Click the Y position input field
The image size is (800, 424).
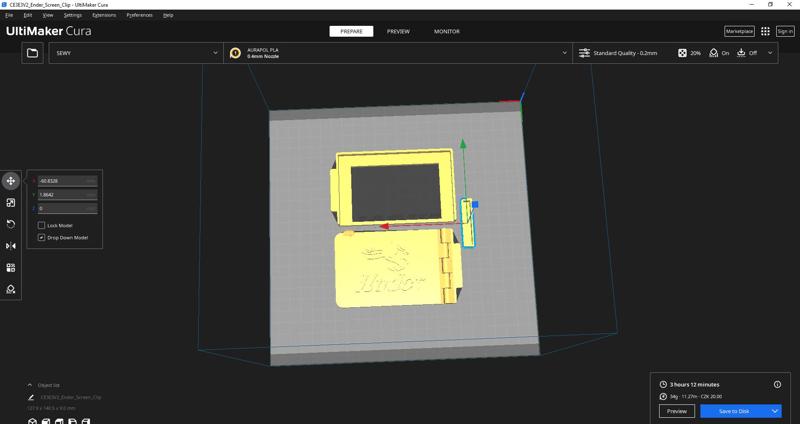pos(67,195)
